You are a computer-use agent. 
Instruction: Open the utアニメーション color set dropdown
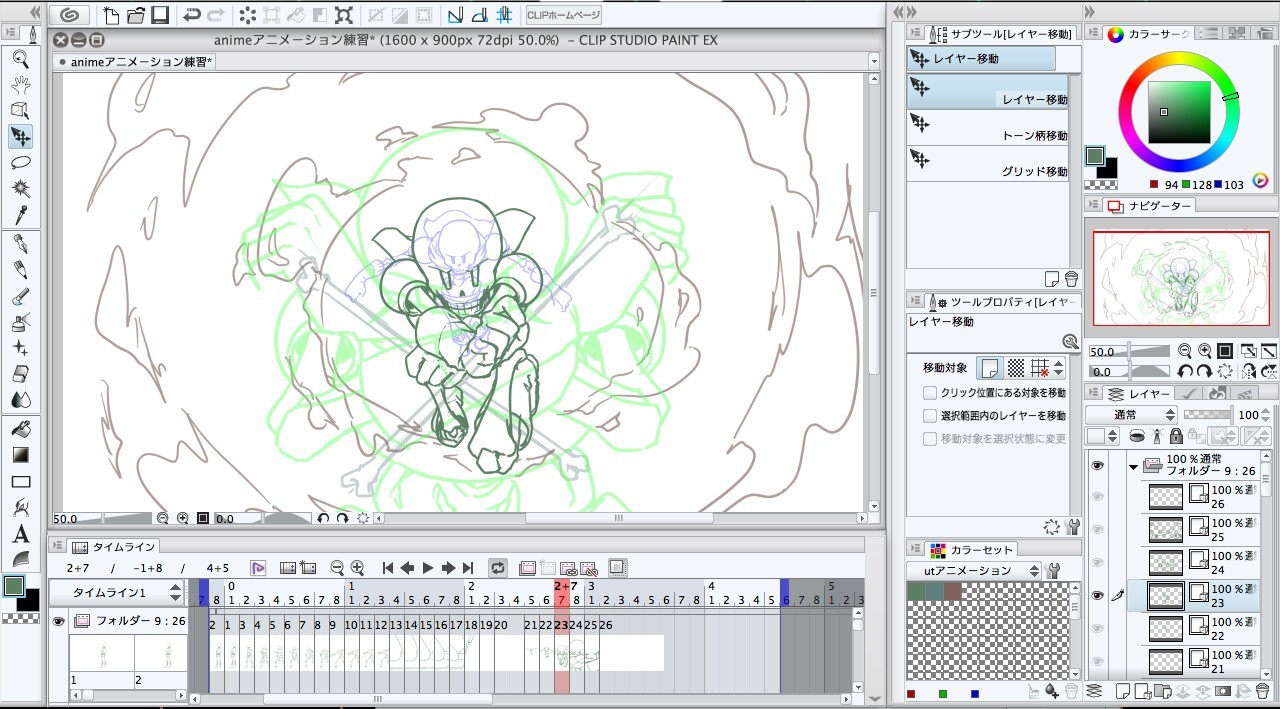click(974, 571)
